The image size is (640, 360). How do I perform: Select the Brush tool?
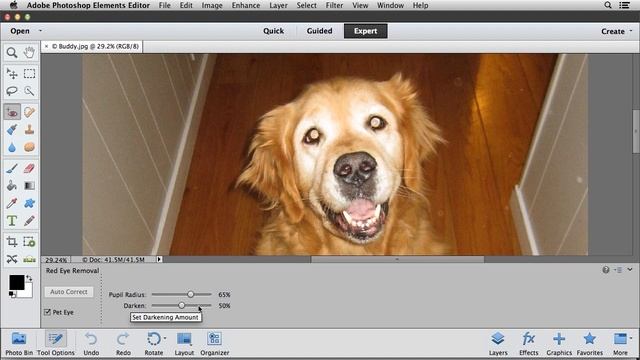pos(12,168)
